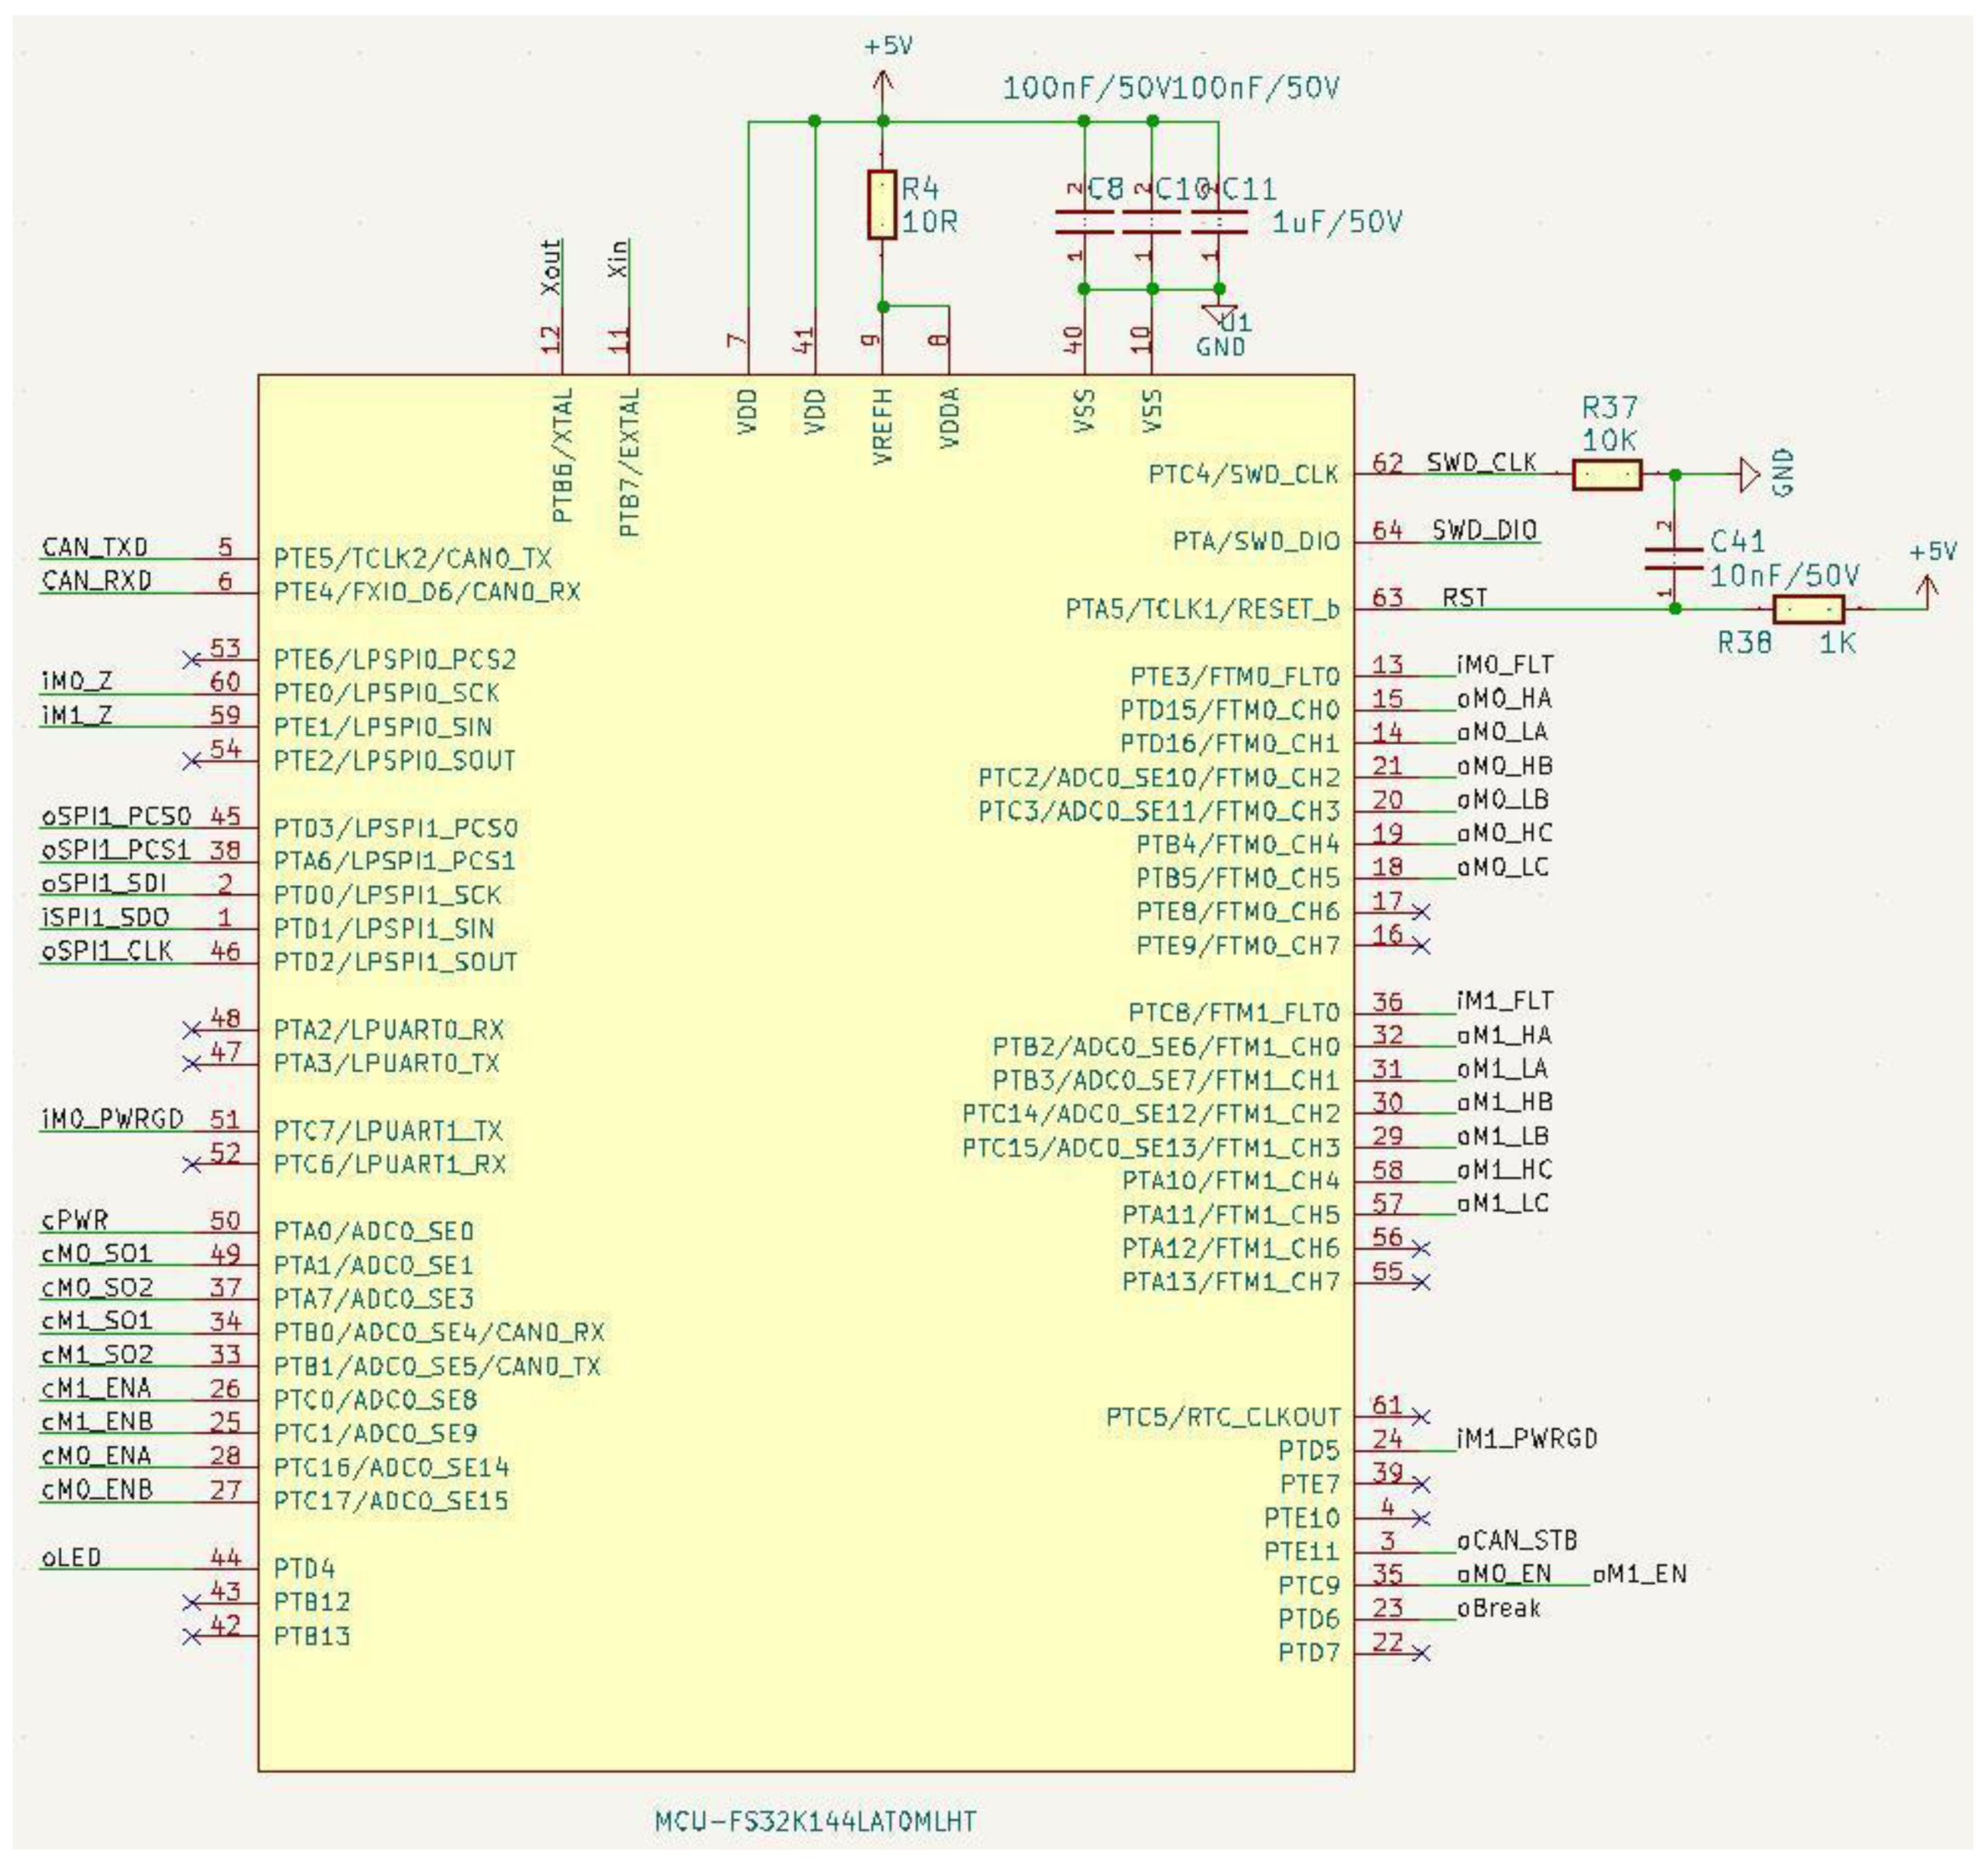Click the GND symbol beside R37
1988x1862 pixels.
click(x=1750, y=475)
